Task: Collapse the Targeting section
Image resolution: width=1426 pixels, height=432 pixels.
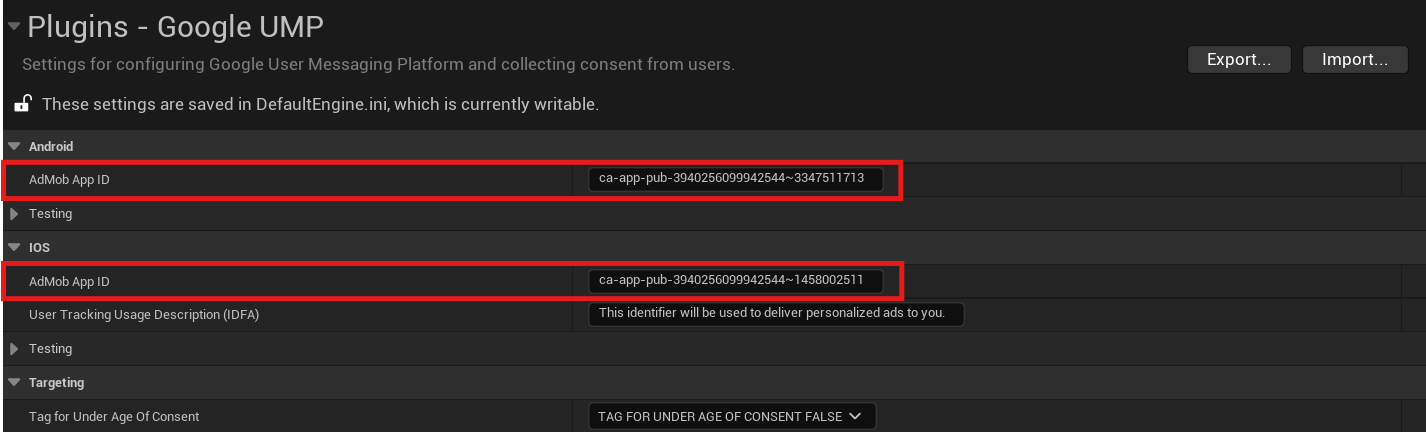Action: 14,383
